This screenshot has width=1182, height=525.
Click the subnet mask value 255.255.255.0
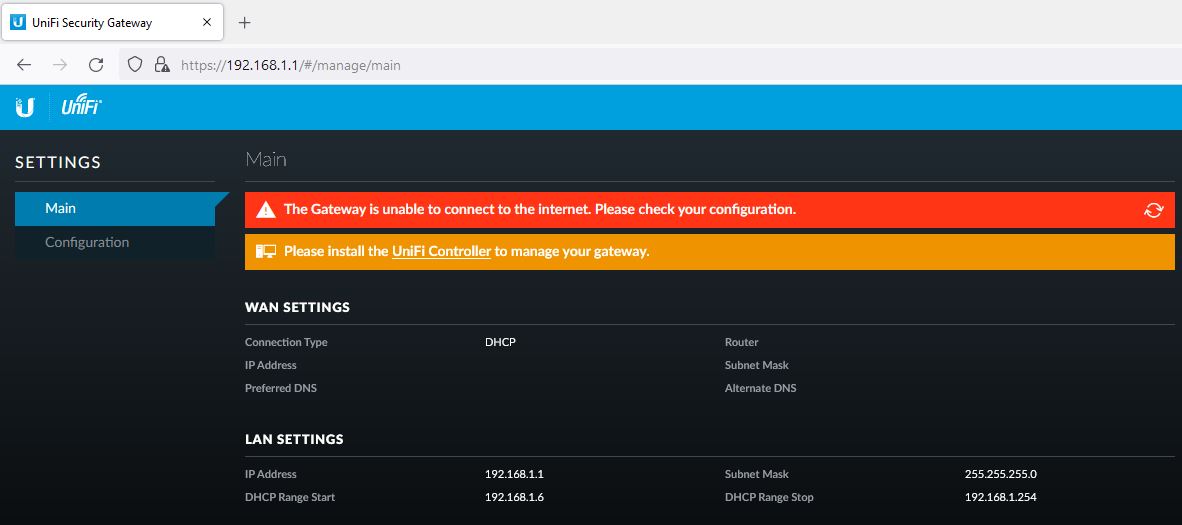click(1001, 474)
